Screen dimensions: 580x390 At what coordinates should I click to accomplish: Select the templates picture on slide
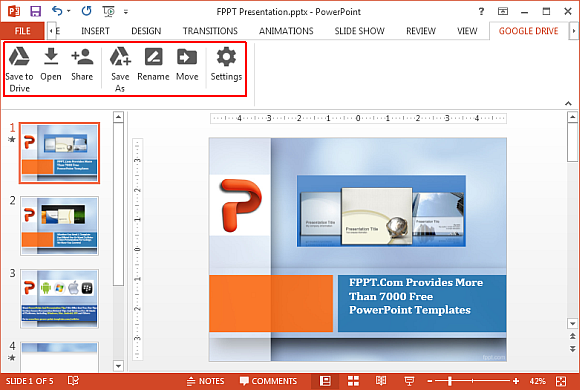pyautogui.click(x=381, y=211)
